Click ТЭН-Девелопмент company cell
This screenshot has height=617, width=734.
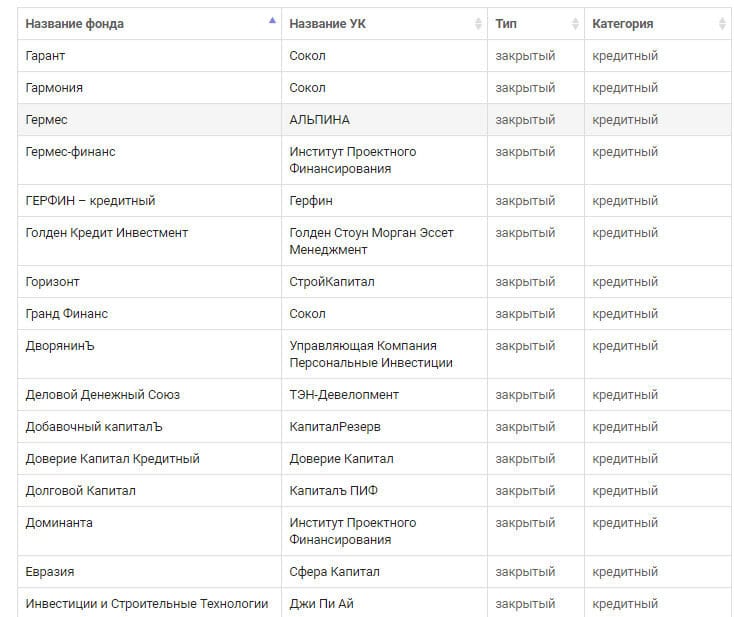point(344,395)
